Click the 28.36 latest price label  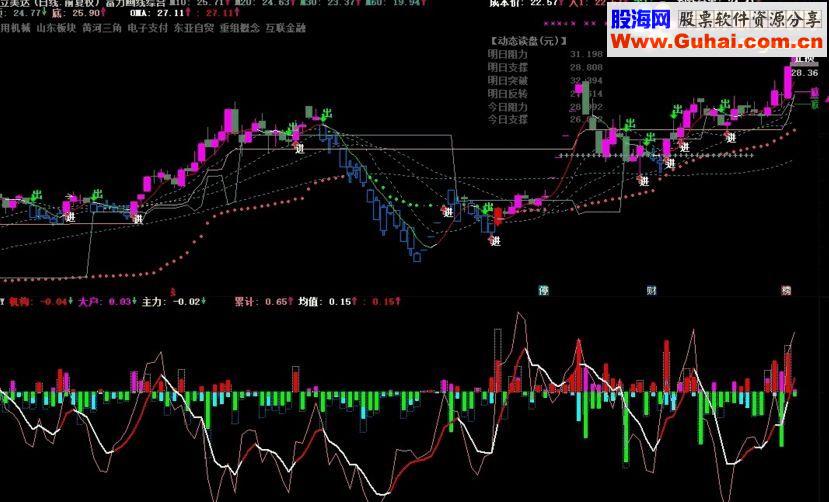(805, 73)
